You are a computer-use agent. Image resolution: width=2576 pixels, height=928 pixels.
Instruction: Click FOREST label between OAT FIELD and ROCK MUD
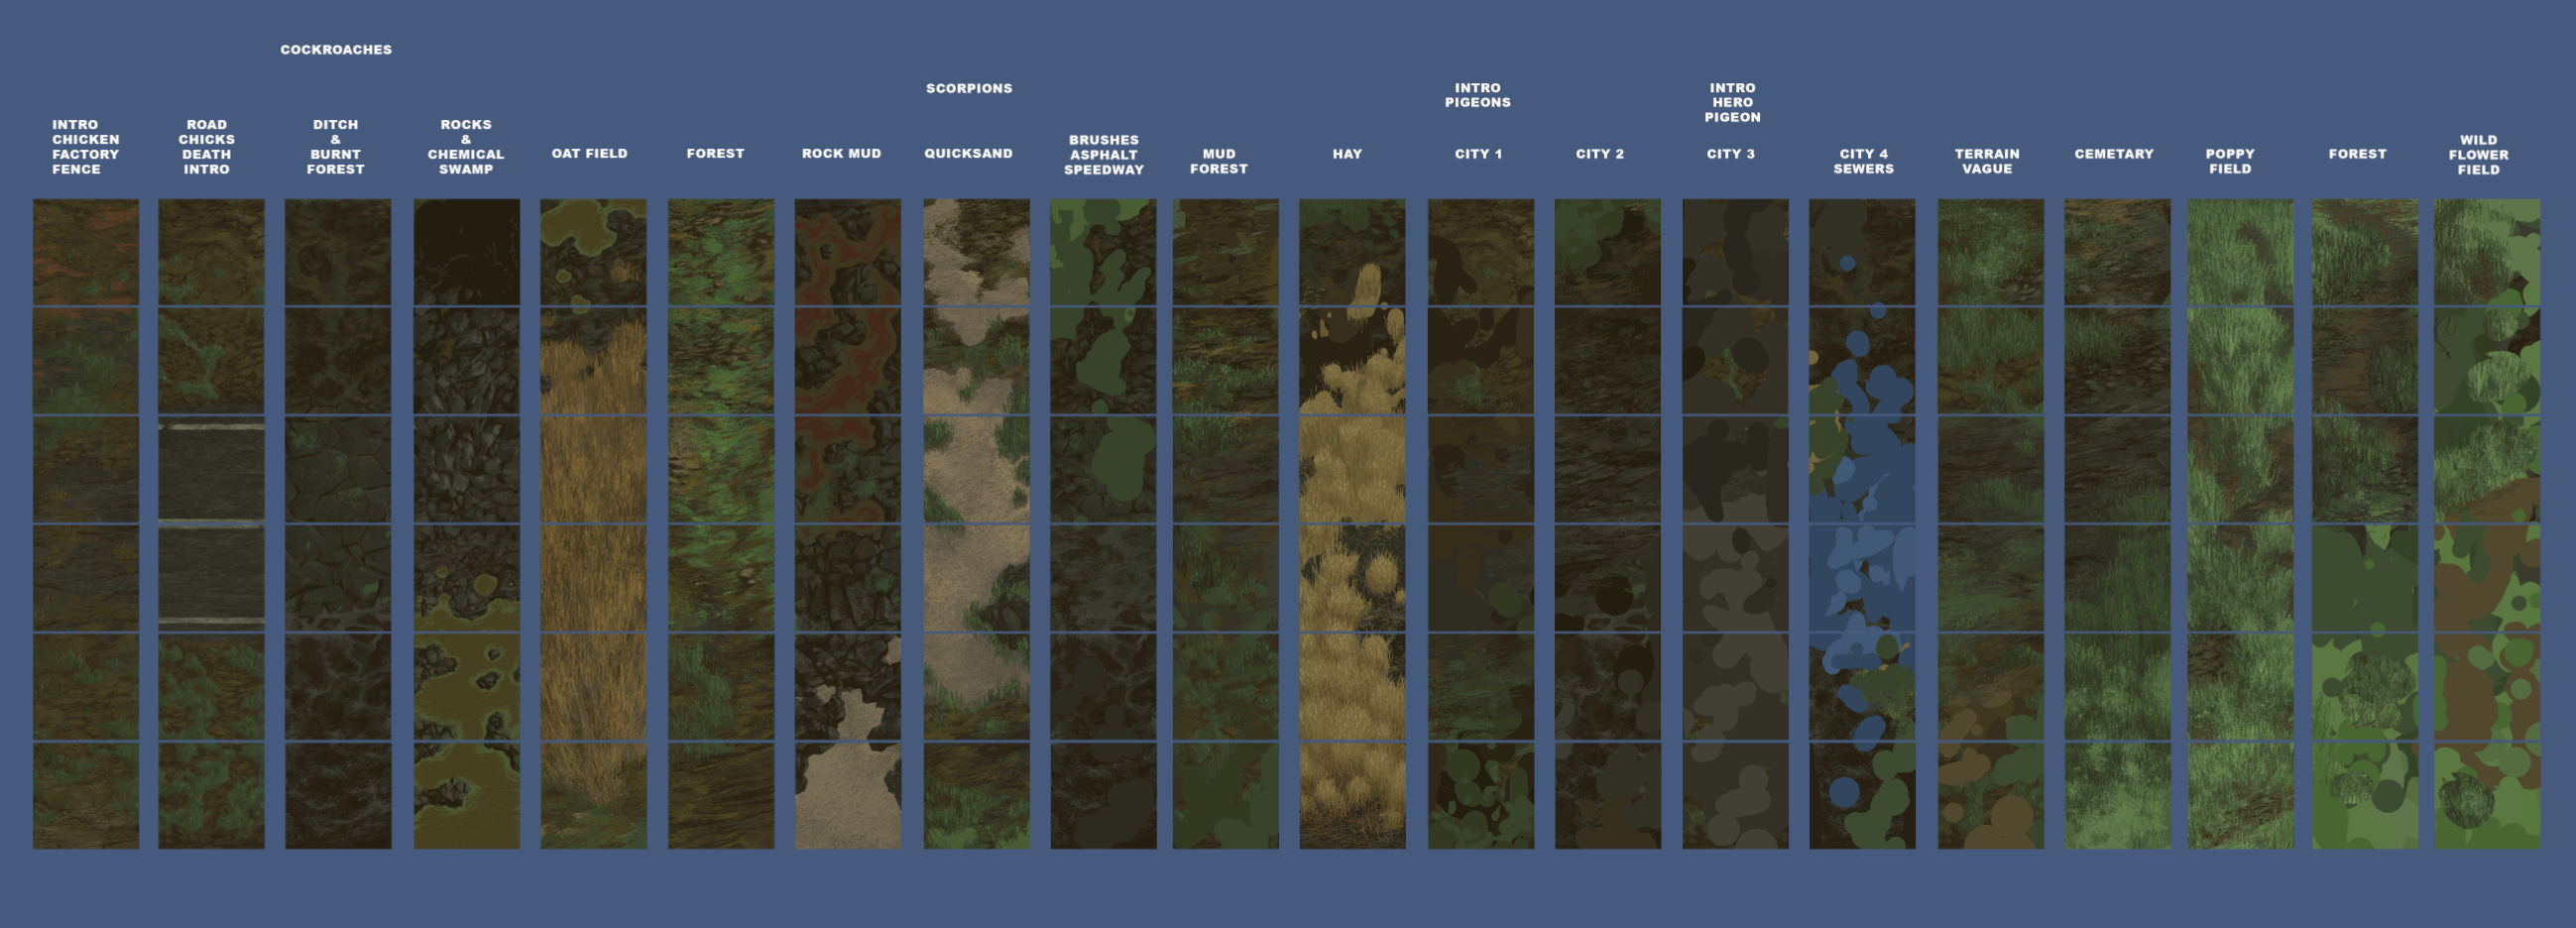click(x=716, y=154)
